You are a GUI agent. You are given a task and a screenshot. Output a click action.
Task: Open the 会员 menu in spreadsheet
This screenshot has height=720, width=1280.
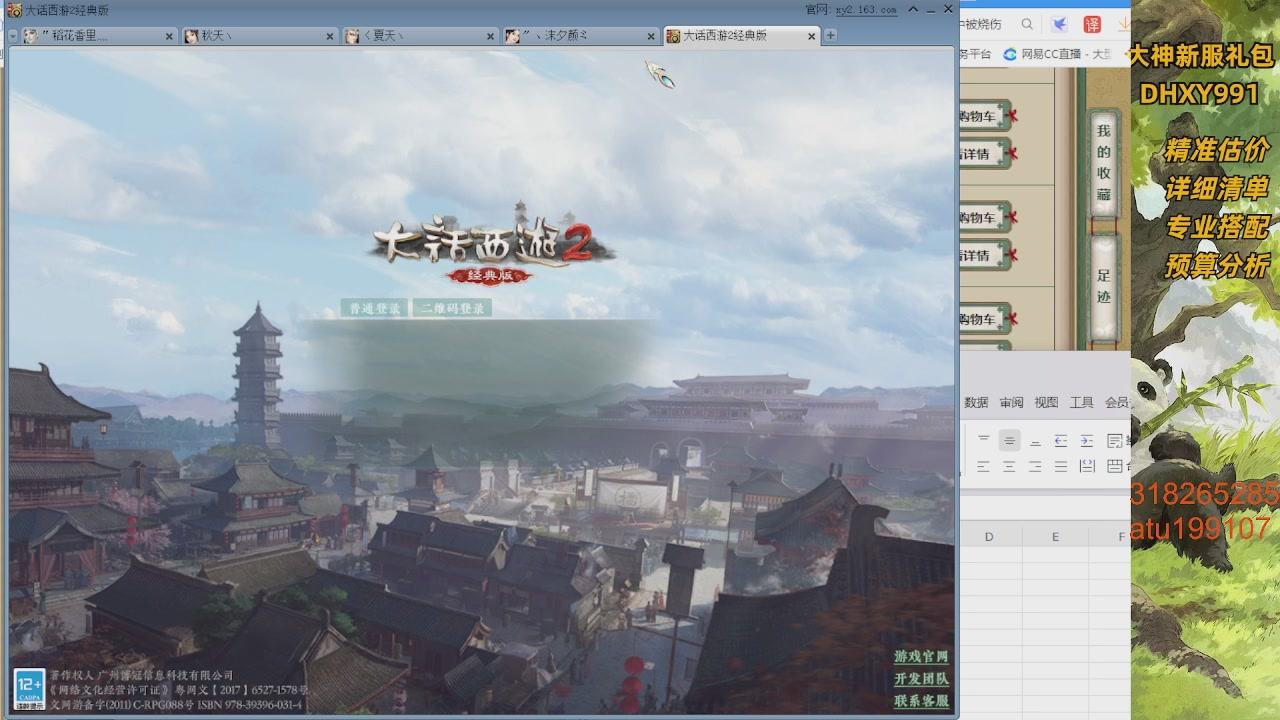(x=1117, y=403)
